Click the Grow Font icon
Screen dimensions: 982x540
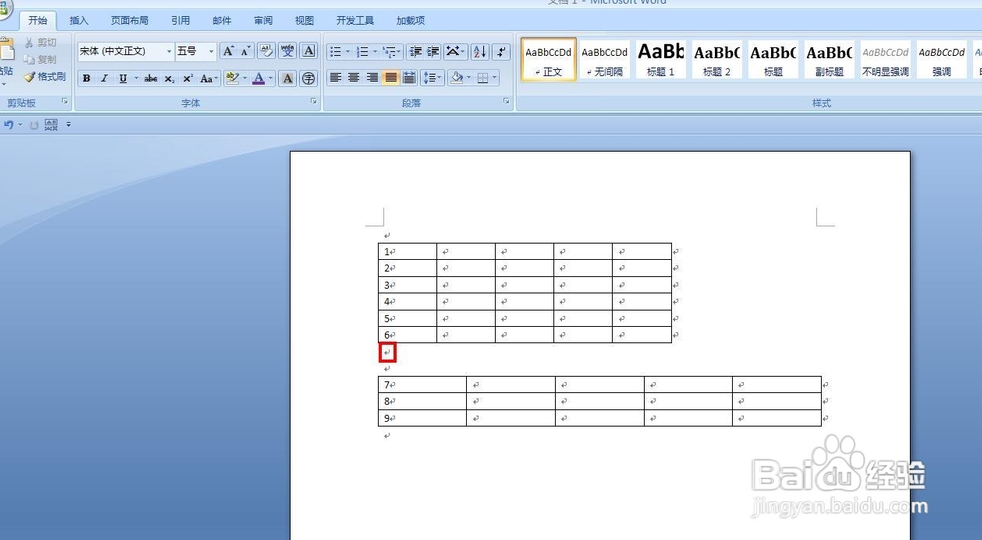(x=229, y=51)
